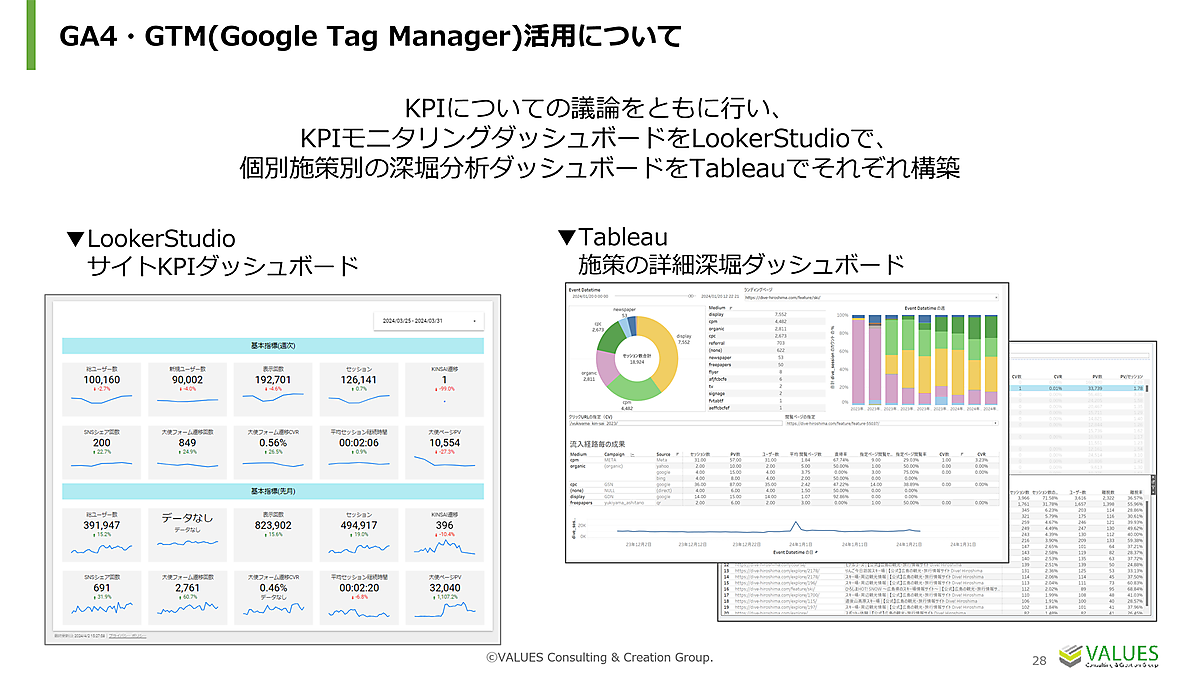
Task: Click the 基本指標(週次) section header
Action: pyautogui.click(x=273, y=345)
